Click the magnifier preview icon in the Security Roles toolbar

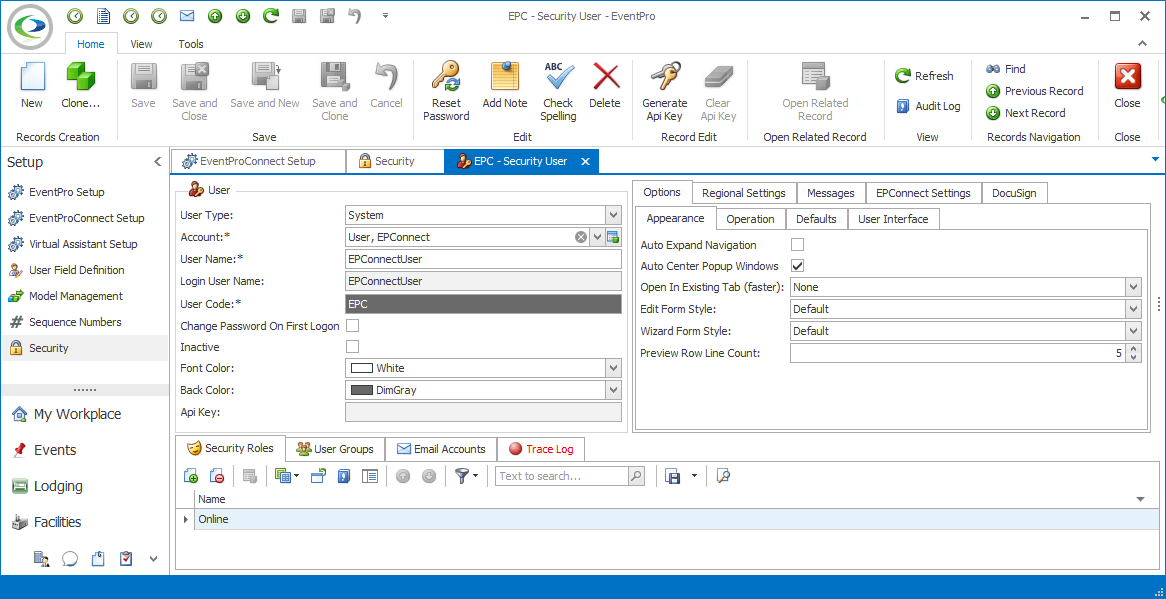[722, 476]
